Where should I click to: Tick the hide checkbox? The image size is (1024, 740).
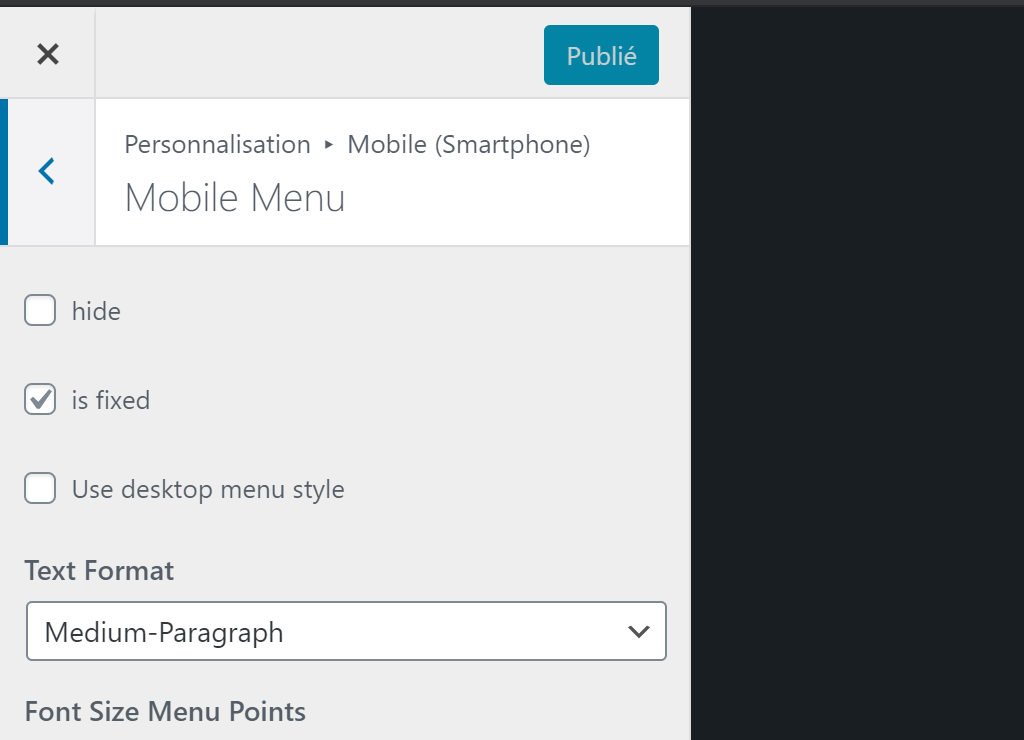coord(40,311)
